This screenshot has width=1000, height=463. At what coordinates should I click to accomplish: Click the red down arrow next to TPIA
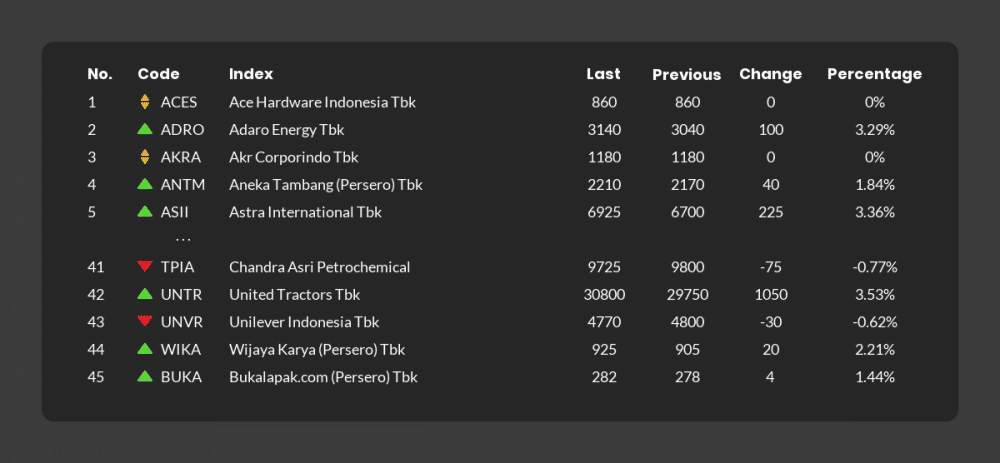tap(145, 267)
